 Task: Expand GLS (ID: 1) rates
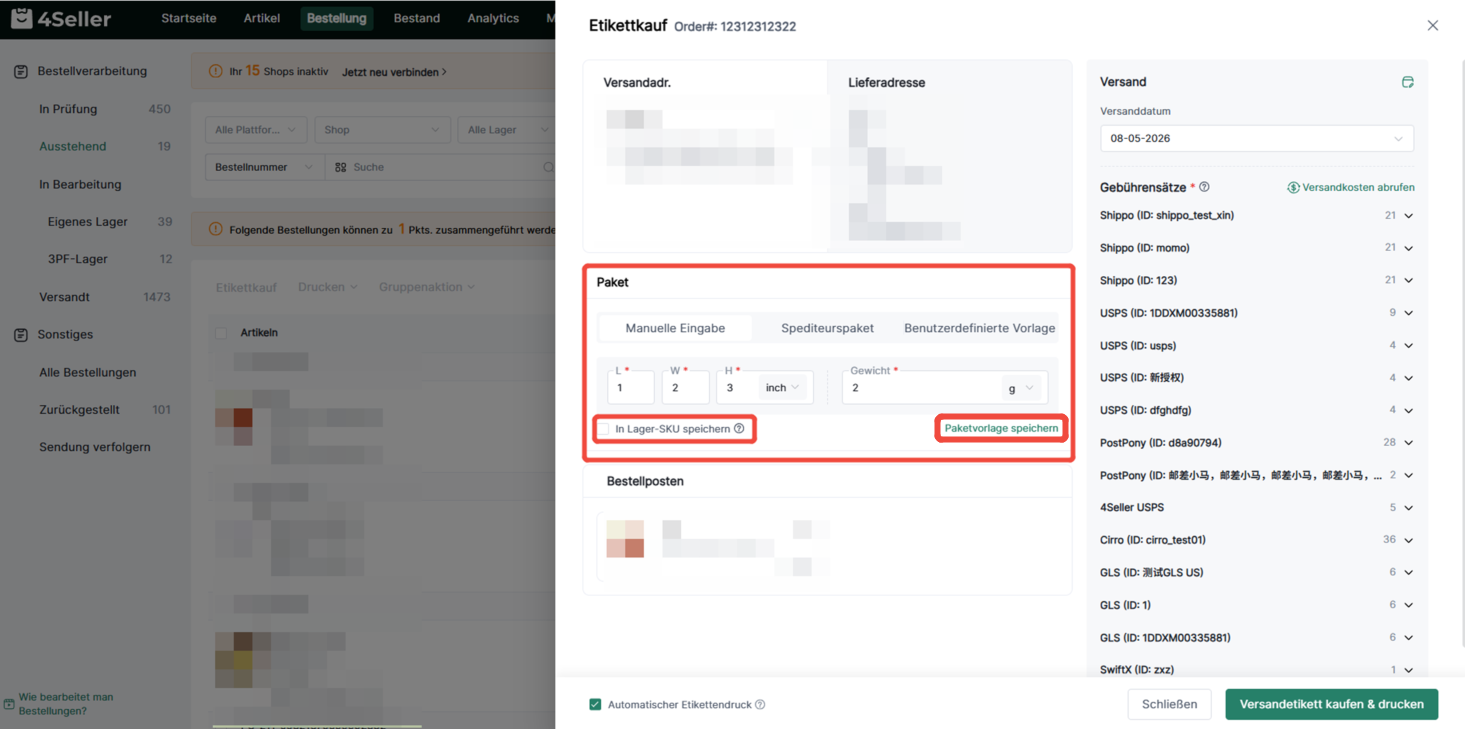point(1408,605)
